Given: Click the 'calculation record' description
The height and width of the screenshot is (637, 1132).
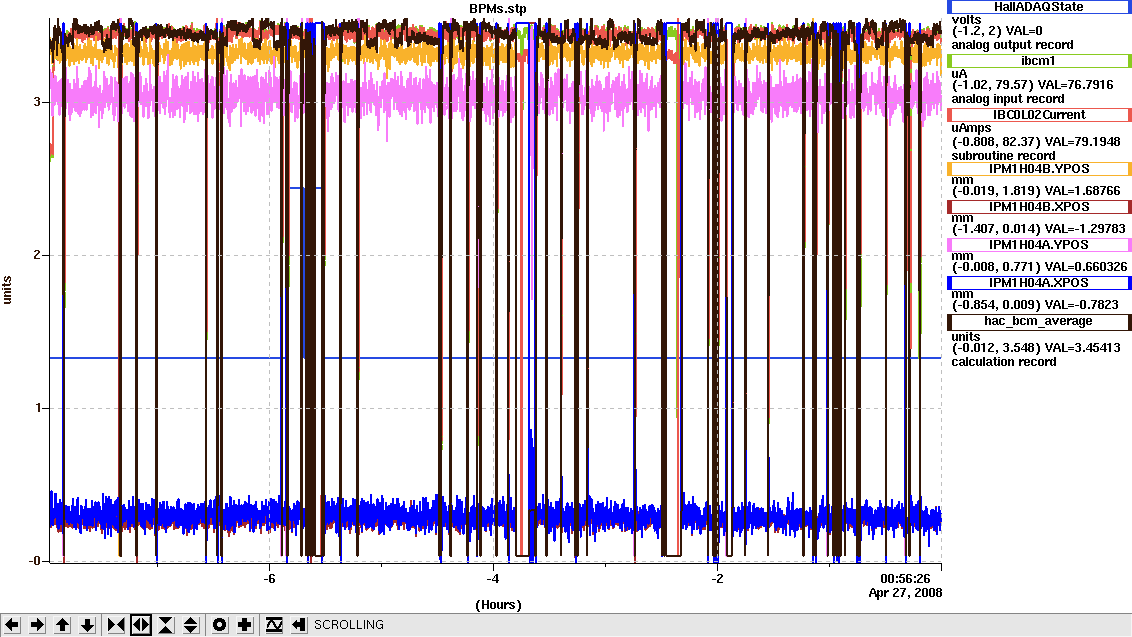Looking at the screenshot, I should [x=1003, y=362].
